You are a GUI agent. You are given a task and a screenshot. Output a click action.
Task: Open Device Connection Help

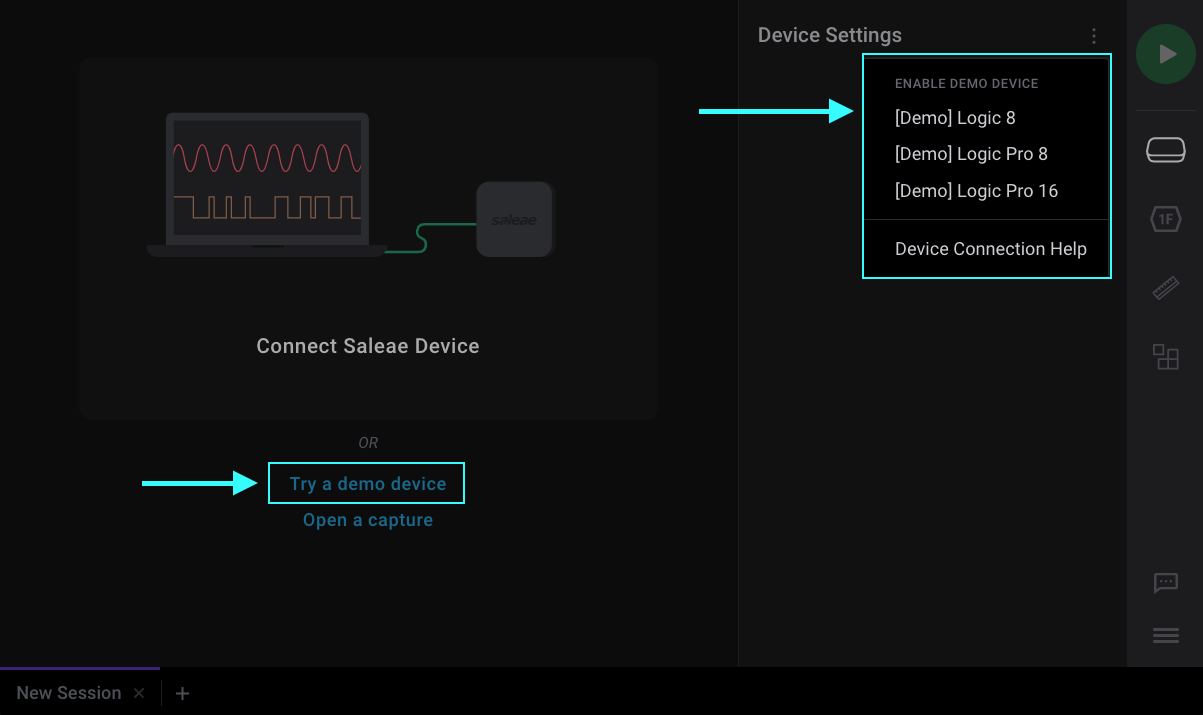990,248
